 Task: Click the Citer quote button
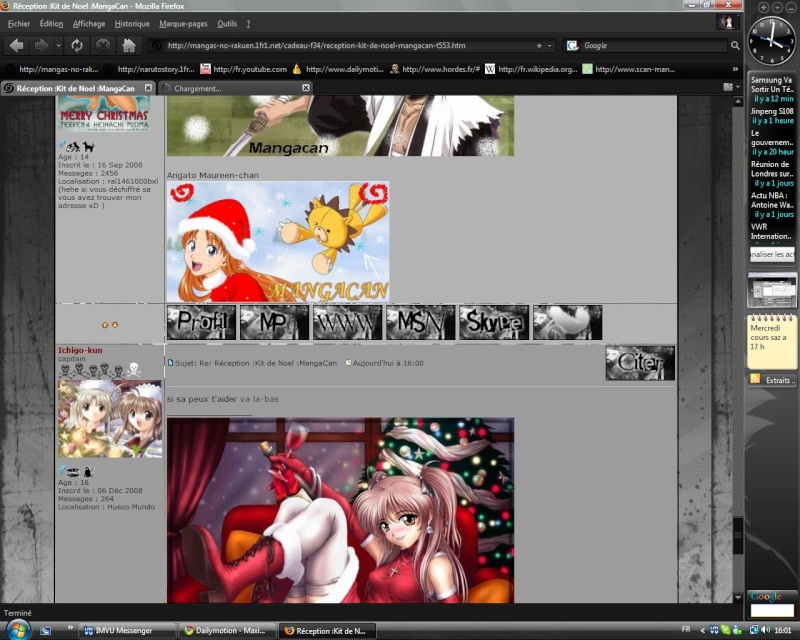click(640, 363)
